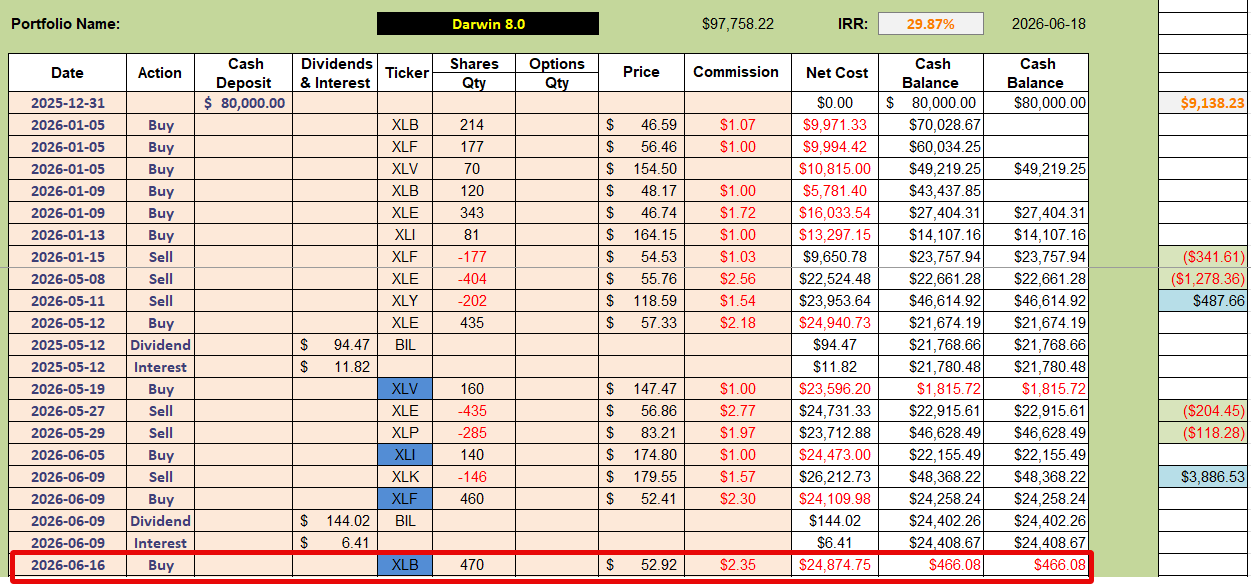Image resolution: width=1251 pixels, height=584 pixels.
Task: Select the Commission column header
Action: tap(736, 73)
